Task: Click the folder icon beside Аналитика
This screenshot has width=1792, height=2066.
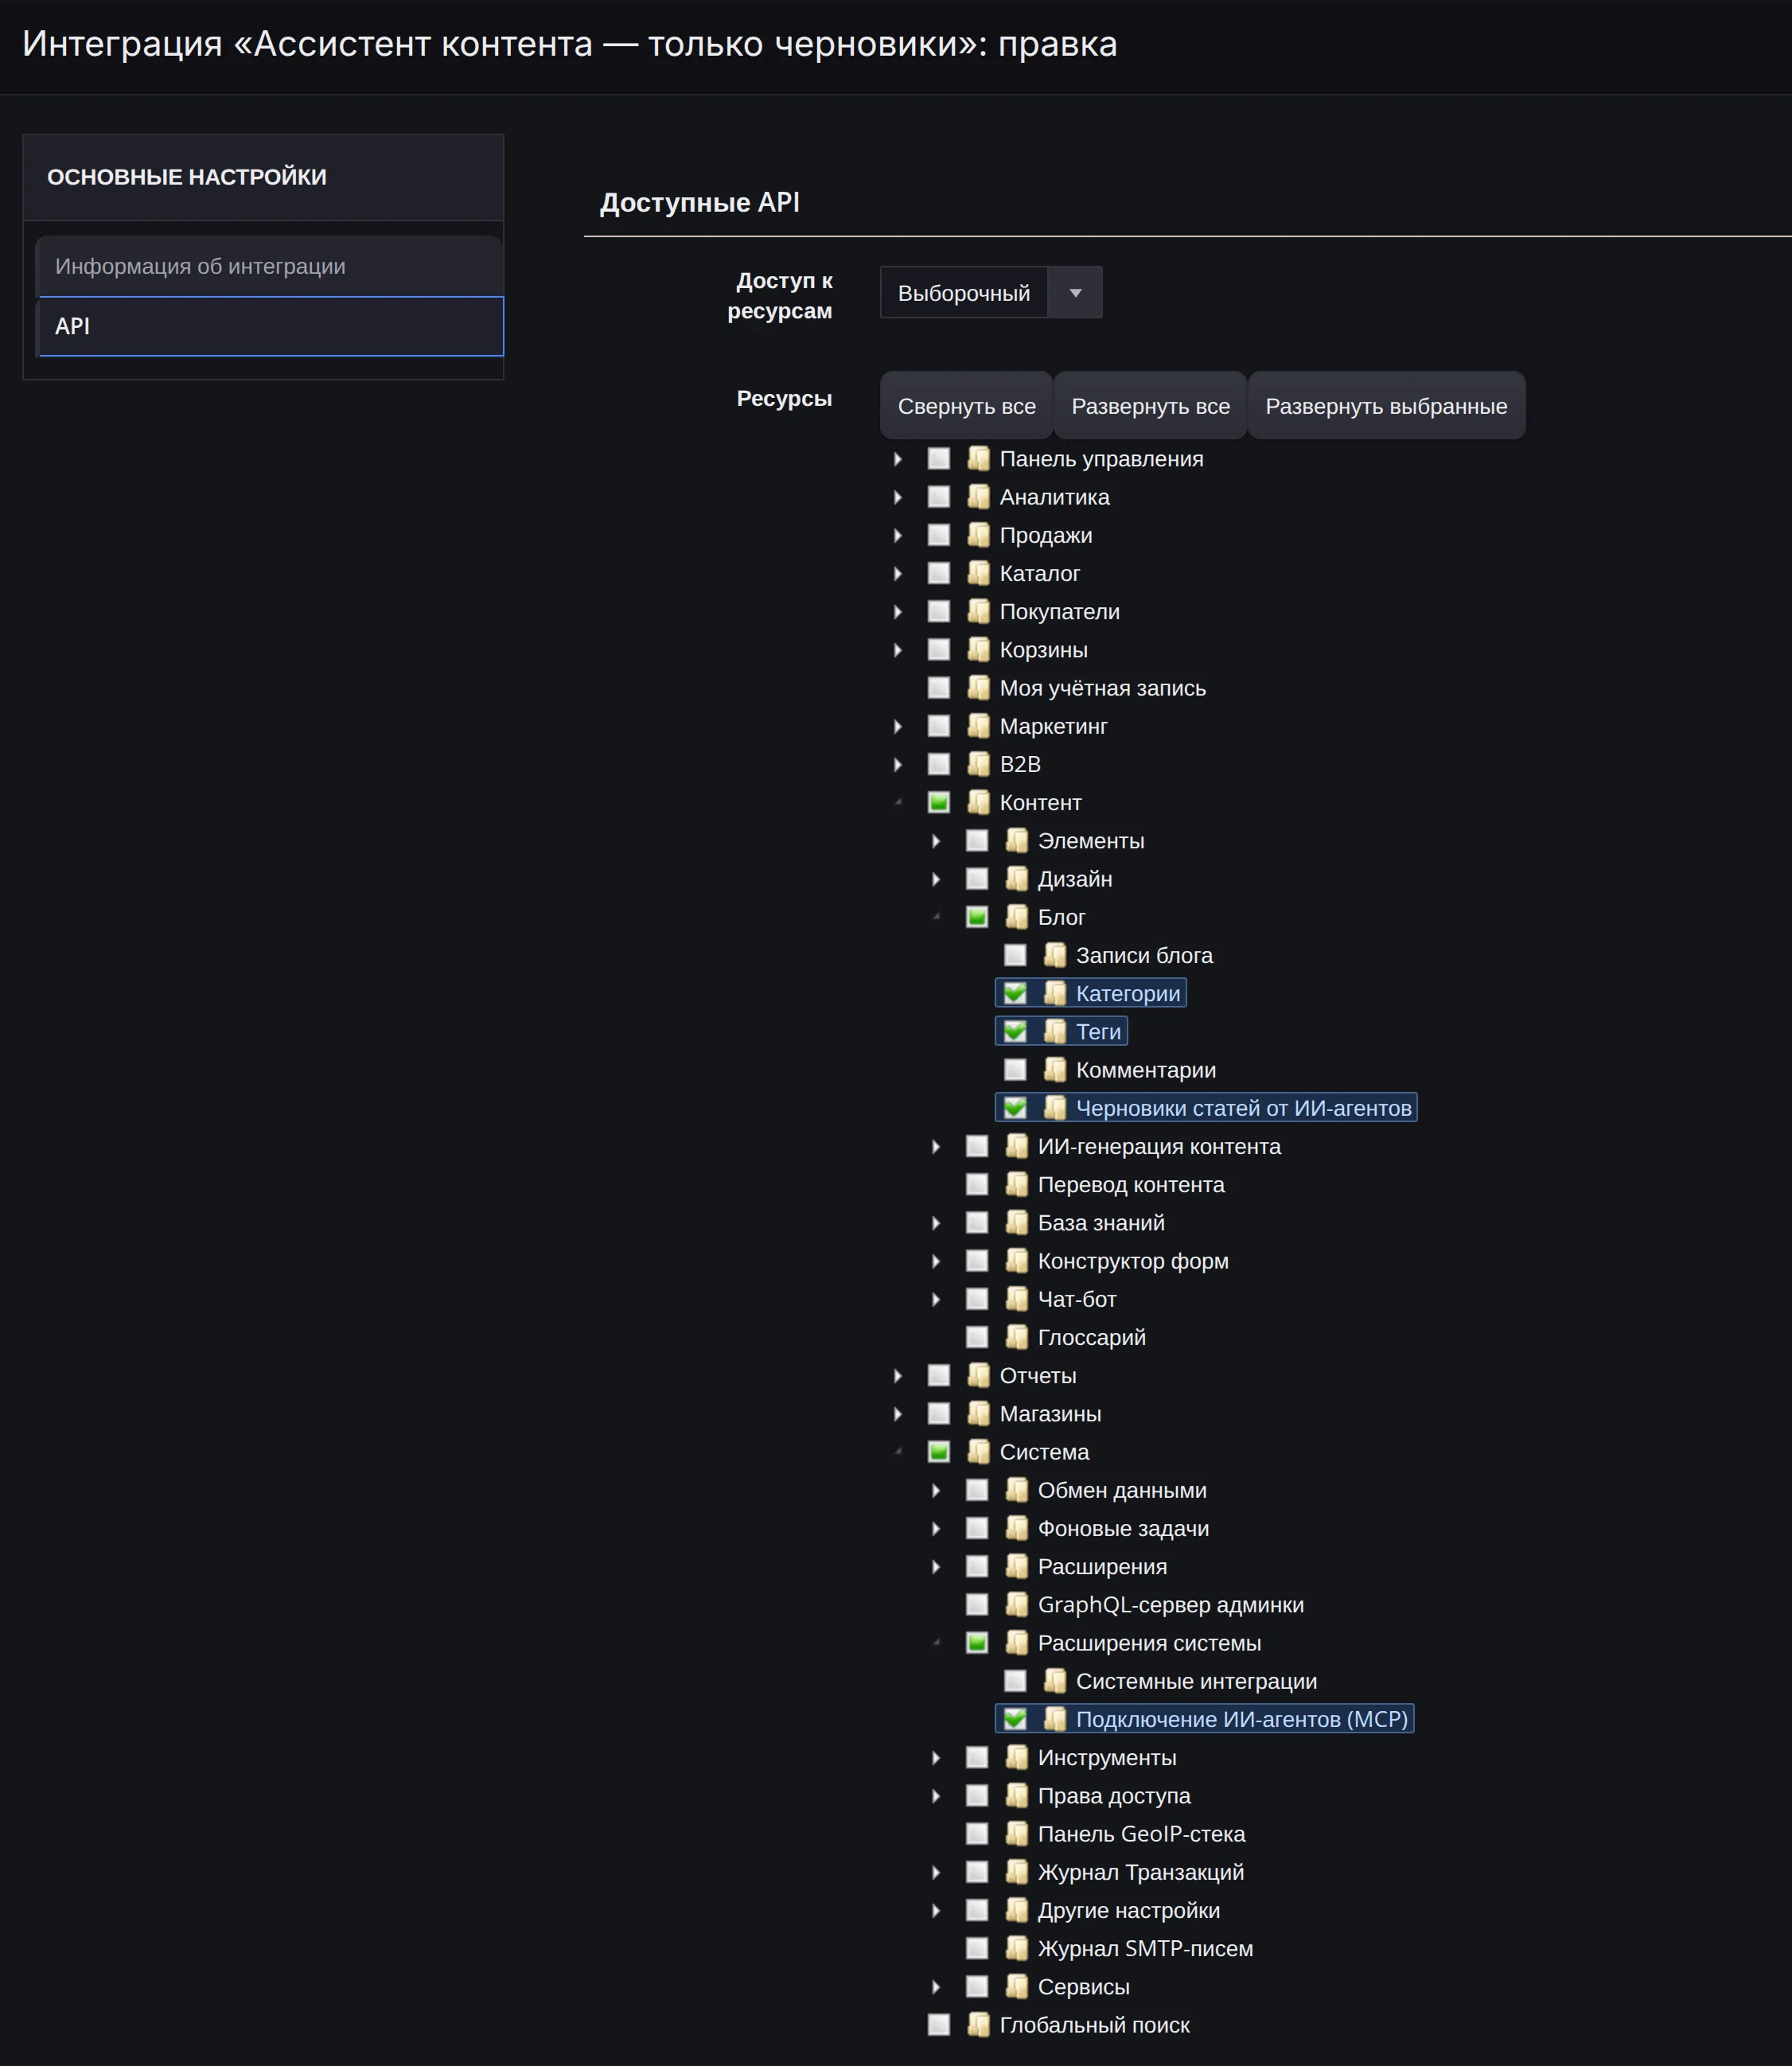Action: pyautogui.click(x=978, y=497)
